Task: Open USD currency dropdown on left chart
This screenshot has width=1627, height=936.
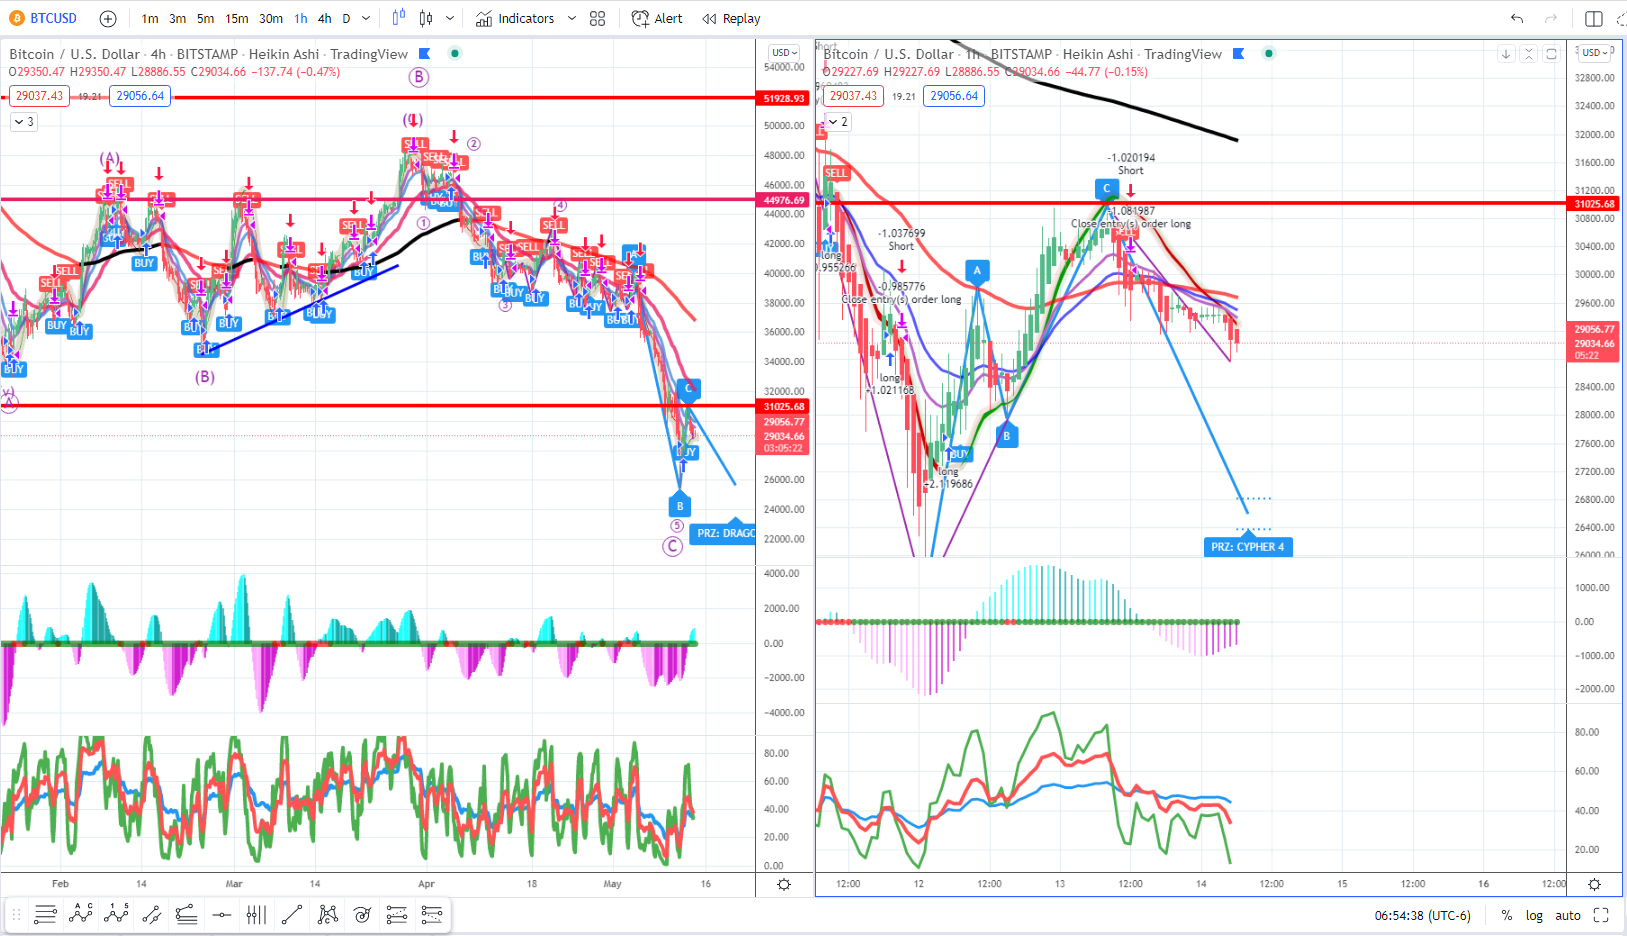Action: coord(784,53)
